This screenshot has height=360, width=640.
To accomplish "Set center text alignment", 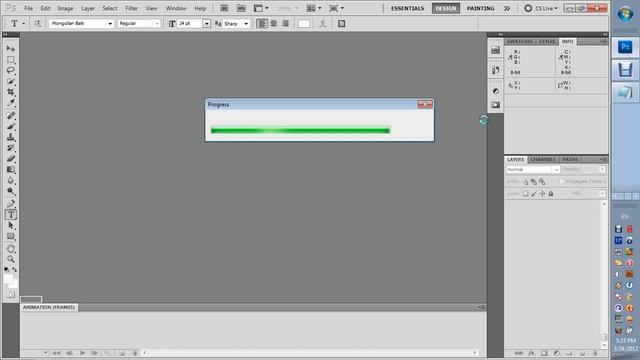I will (273, 24).
